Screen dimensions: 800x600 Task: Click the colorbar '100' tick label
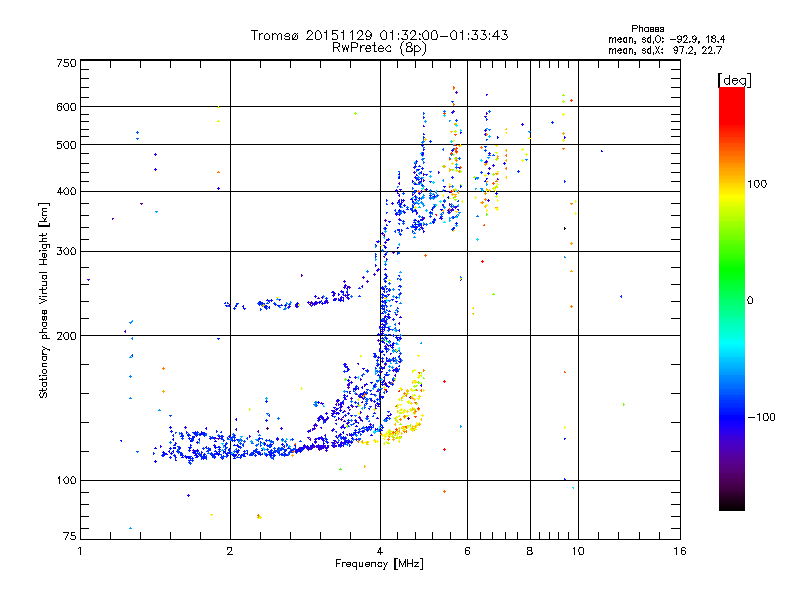click(757, 184)
